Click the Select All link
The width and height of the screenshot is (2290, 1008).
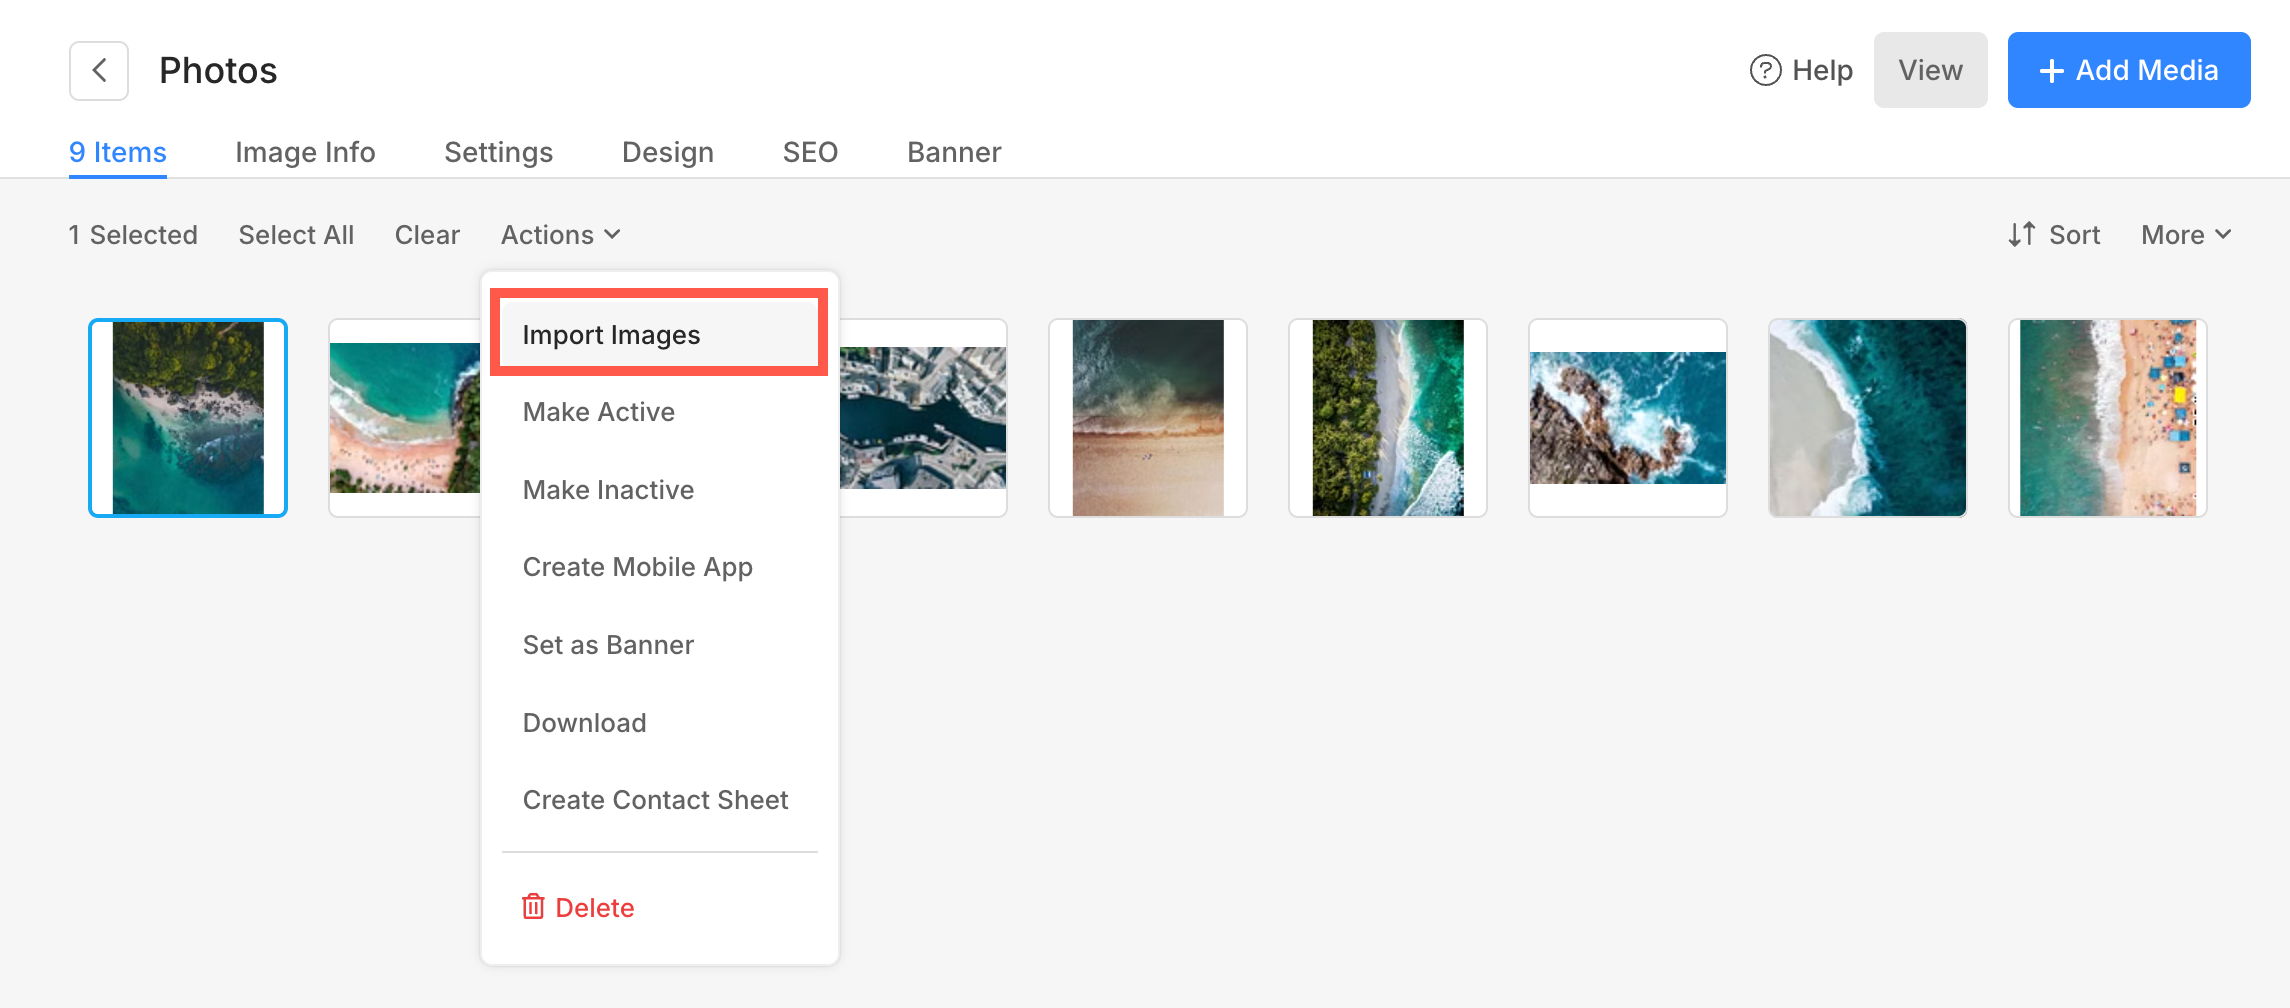point(296,235)
